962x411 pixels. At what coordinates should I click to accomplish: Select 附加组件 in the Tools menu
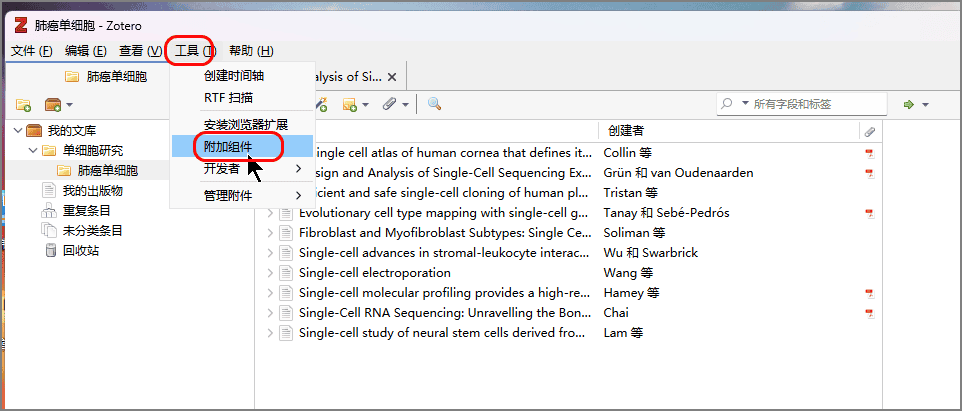click(228, 146)
